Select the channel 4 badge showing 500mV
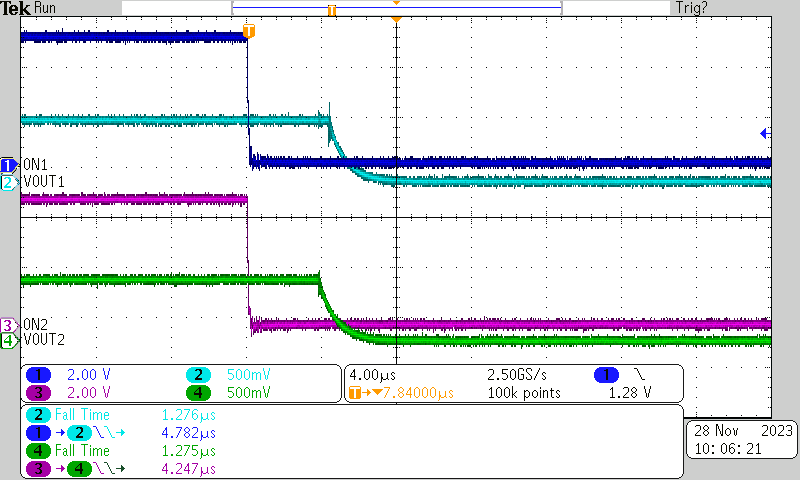Image resolution: width=800 pixels, height=480 pixels. click(198, 393)
